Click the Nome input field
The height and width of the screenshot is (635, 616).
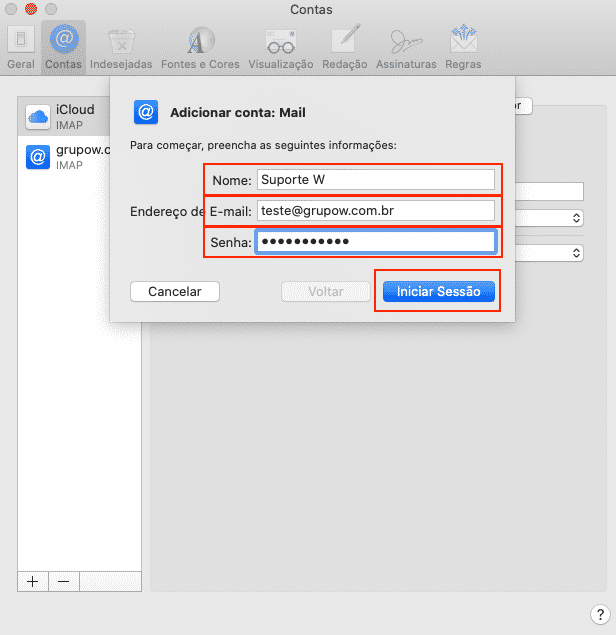[x=375, y=179]
